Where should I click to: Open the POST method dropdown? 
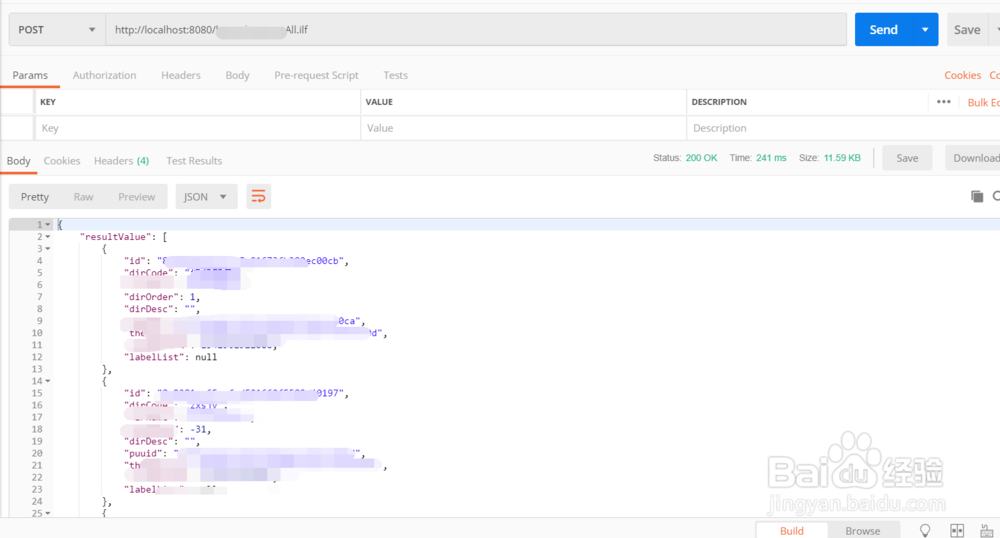pos(57,30)
